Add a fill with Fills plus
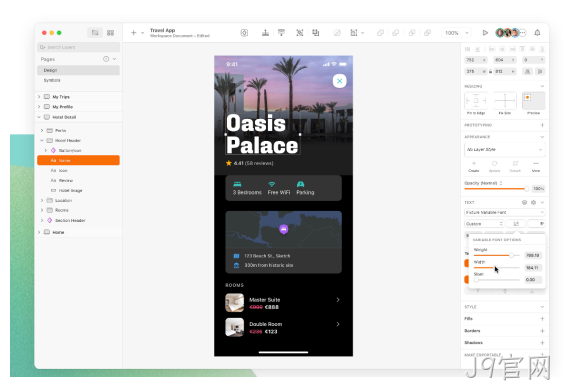 [542, 319]
